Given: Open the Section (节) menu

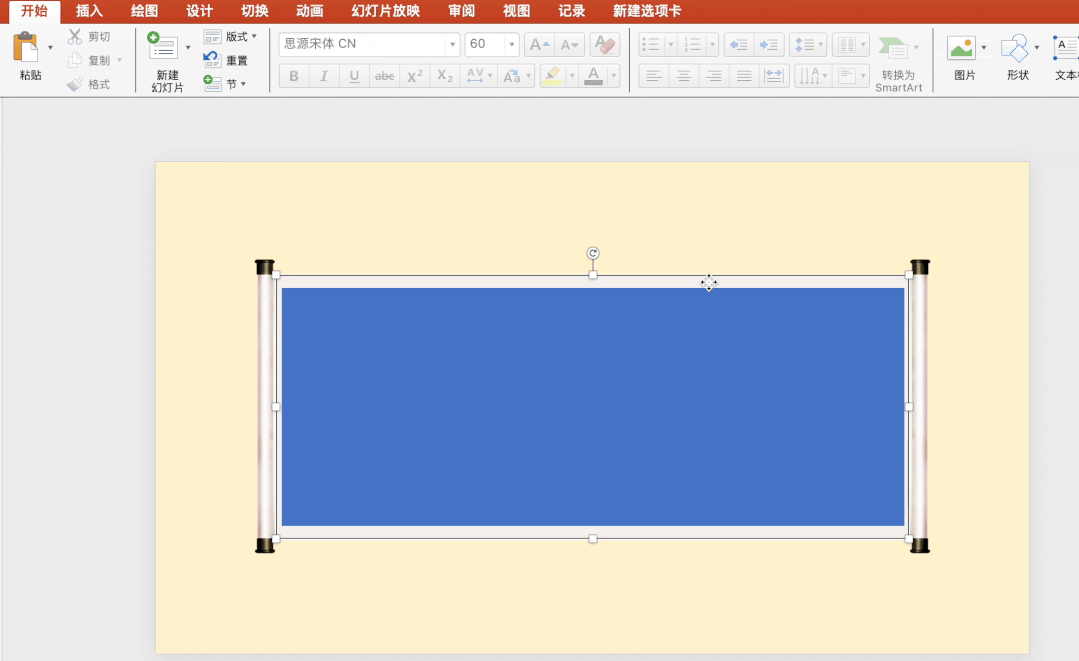Looking at the screenshot, I should click(225, 84).
